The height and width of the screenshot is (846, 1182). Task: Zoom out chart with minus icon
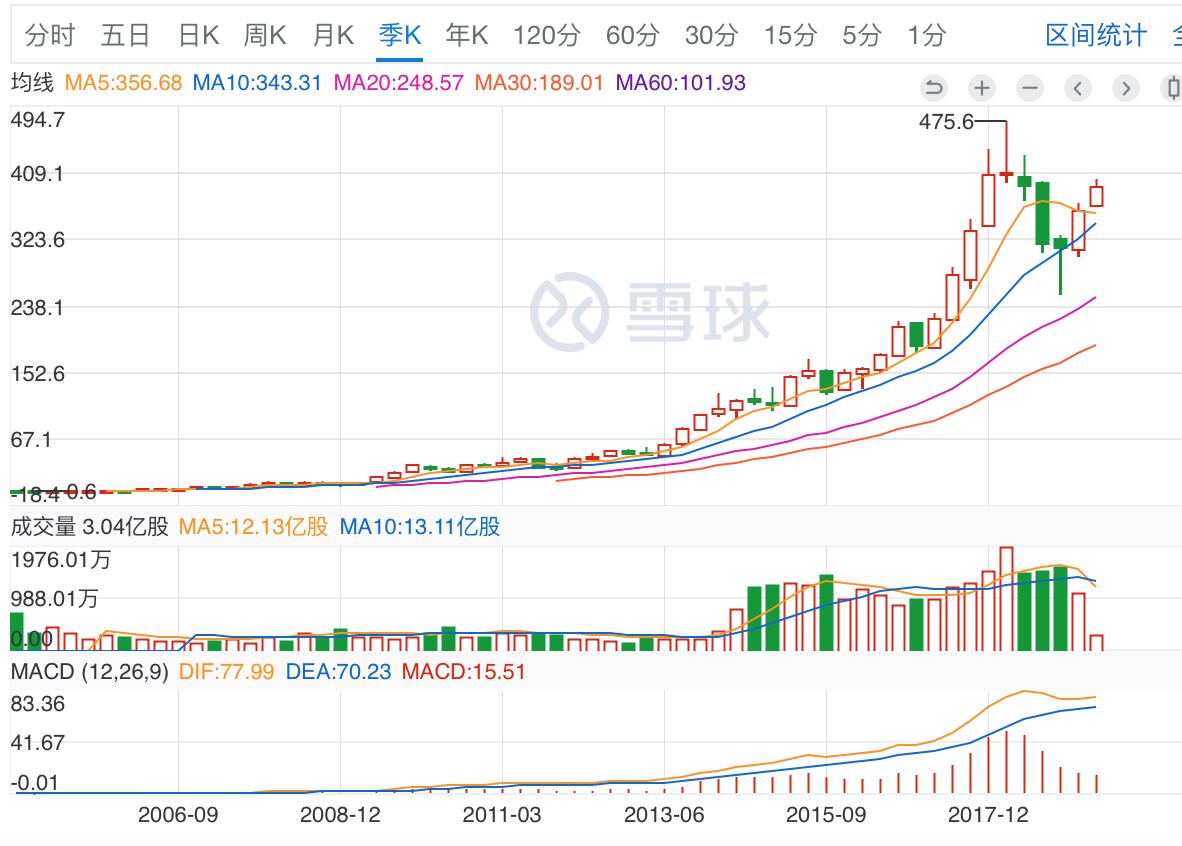click(1030, 88)
